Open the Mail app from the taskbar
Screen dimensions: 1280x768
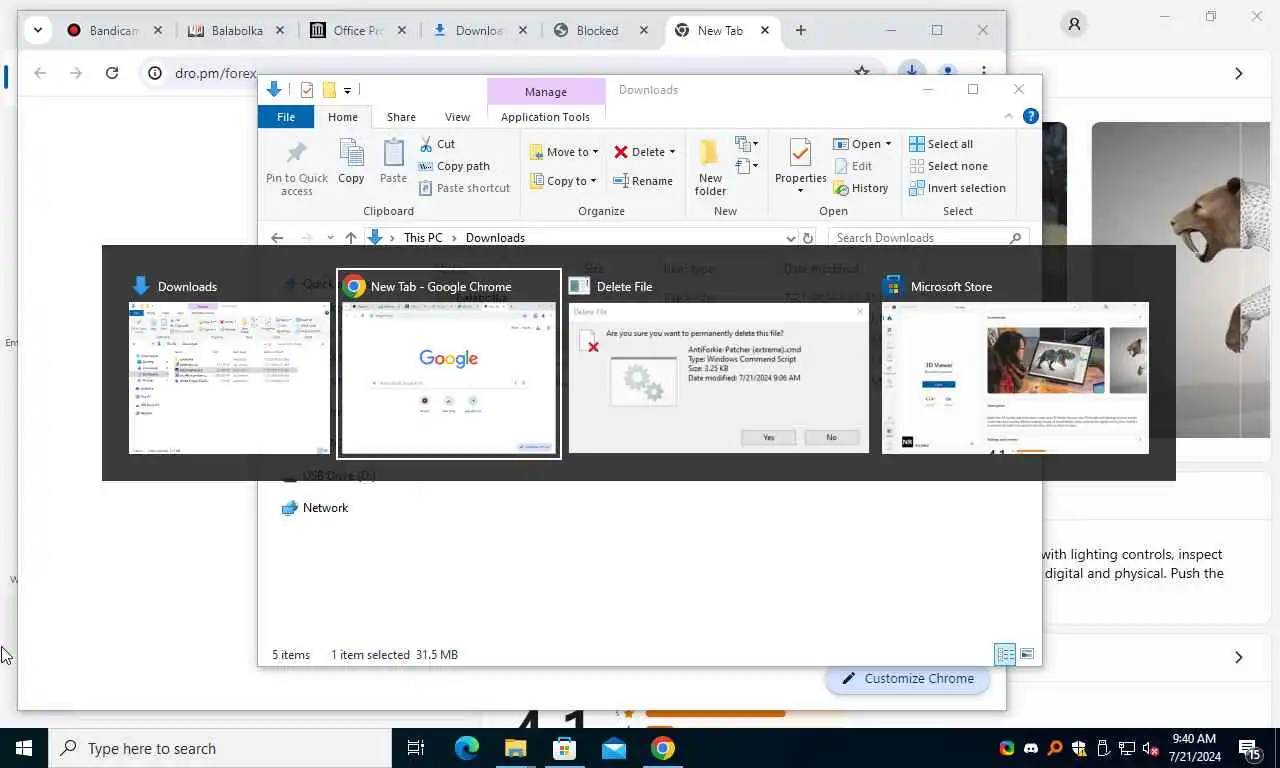(614, 748)
